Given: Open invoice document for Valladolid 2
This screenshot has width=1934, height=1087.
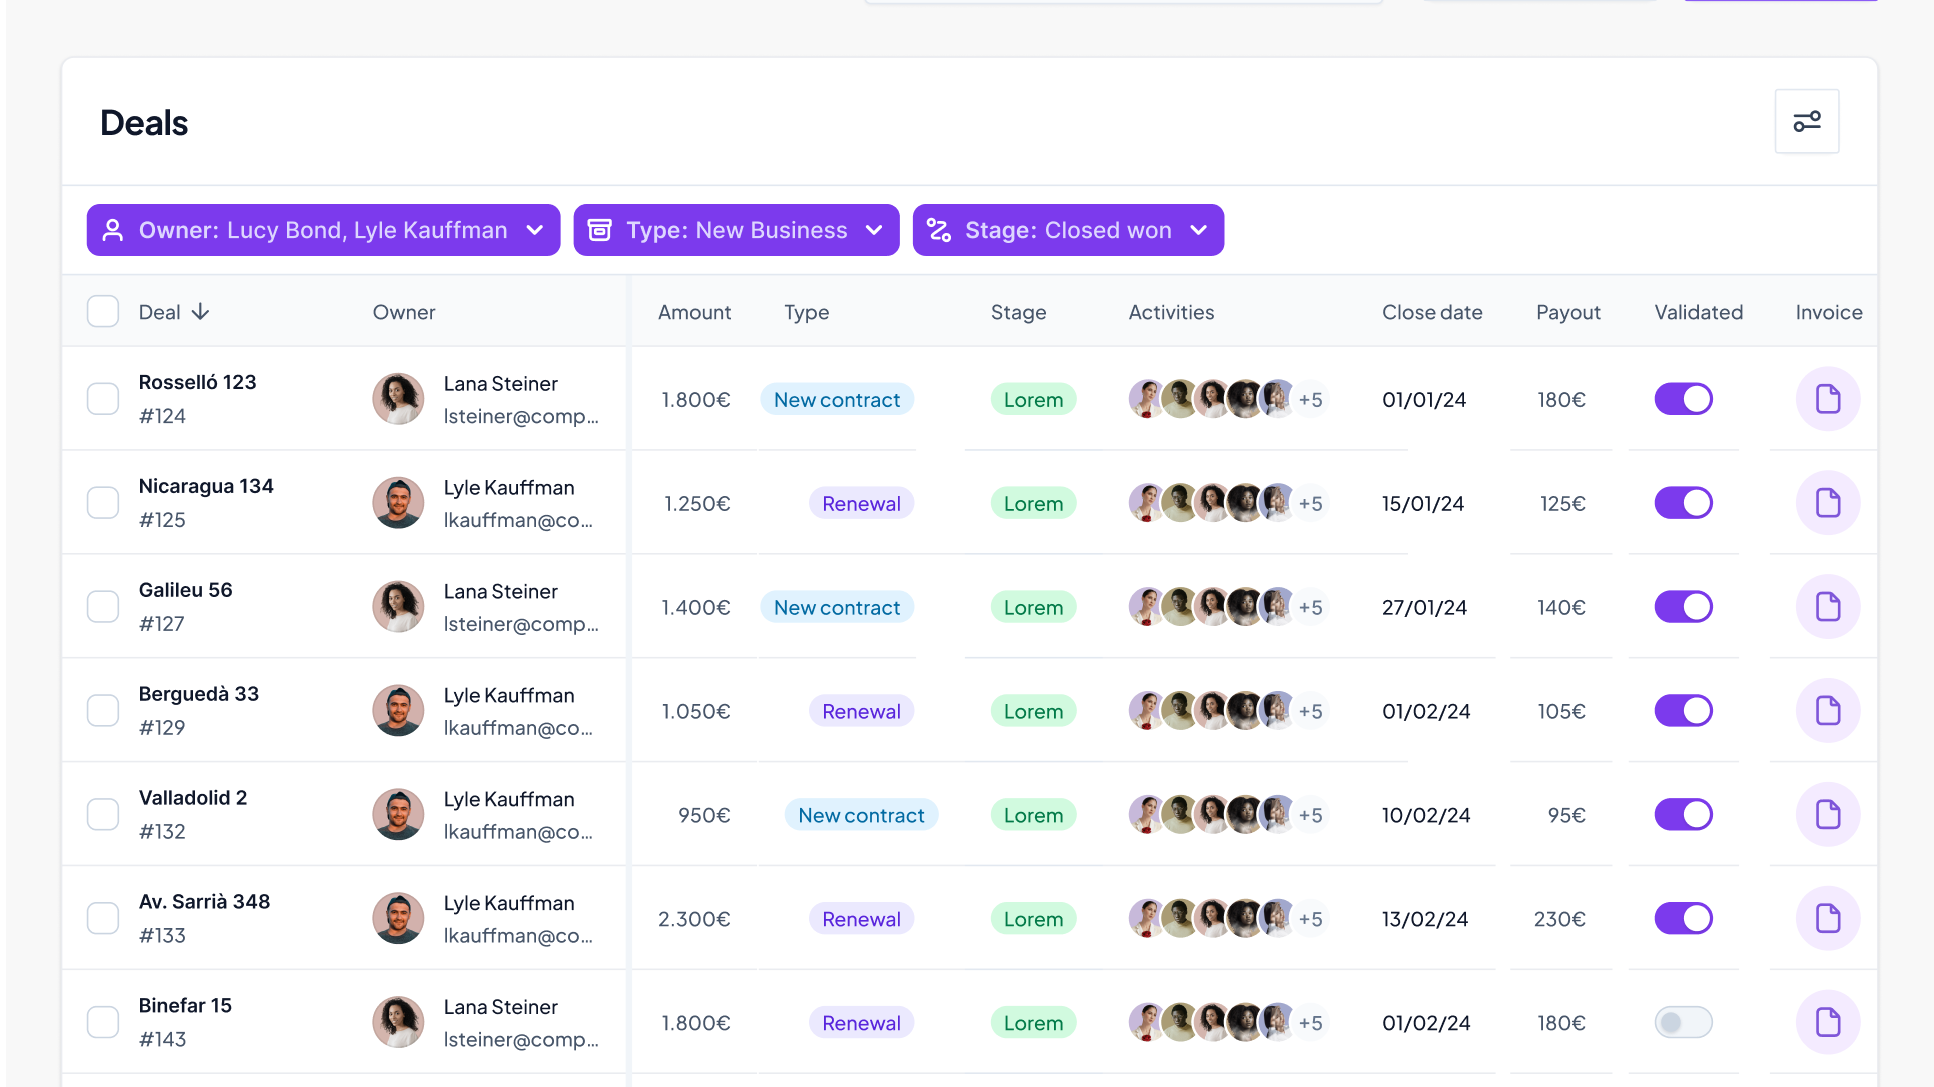Looking at the screenshot, I should pyautogui.click(x=1827, y=815).
